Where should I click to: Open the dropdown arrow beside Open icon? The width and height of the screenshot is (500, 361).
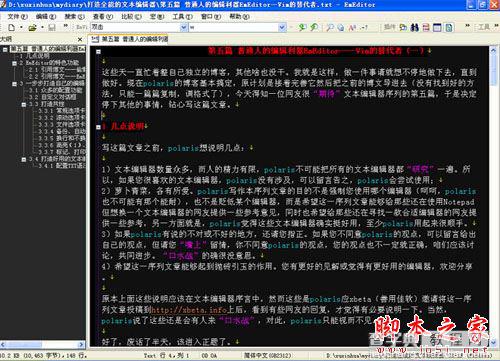tap(42, 28)
